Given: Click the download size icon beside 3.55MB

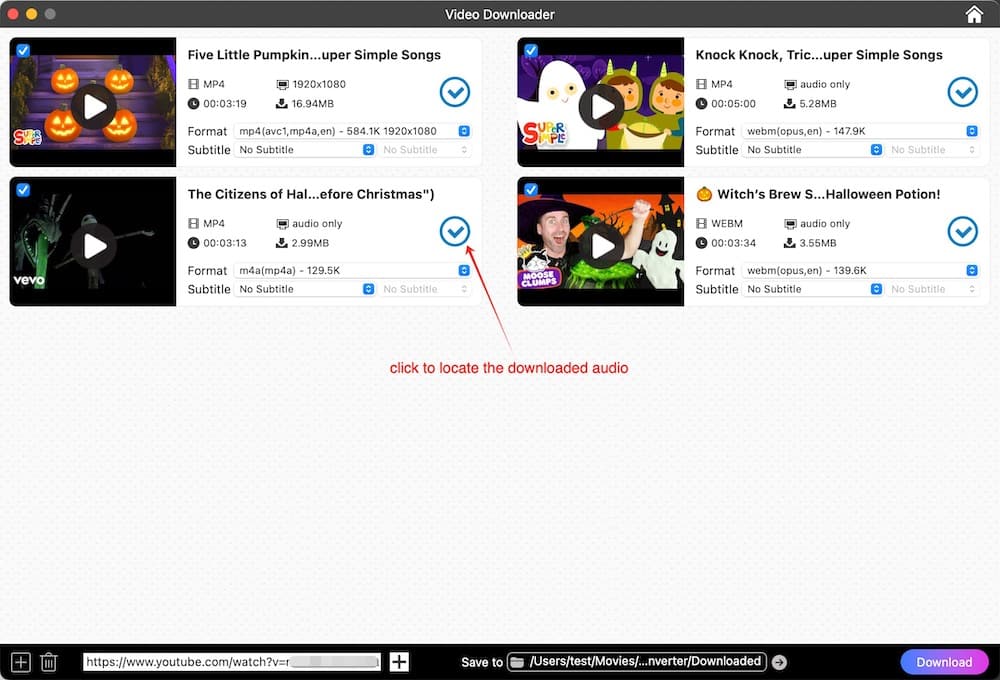Looking at the screenshot, I should pos(789,242).
